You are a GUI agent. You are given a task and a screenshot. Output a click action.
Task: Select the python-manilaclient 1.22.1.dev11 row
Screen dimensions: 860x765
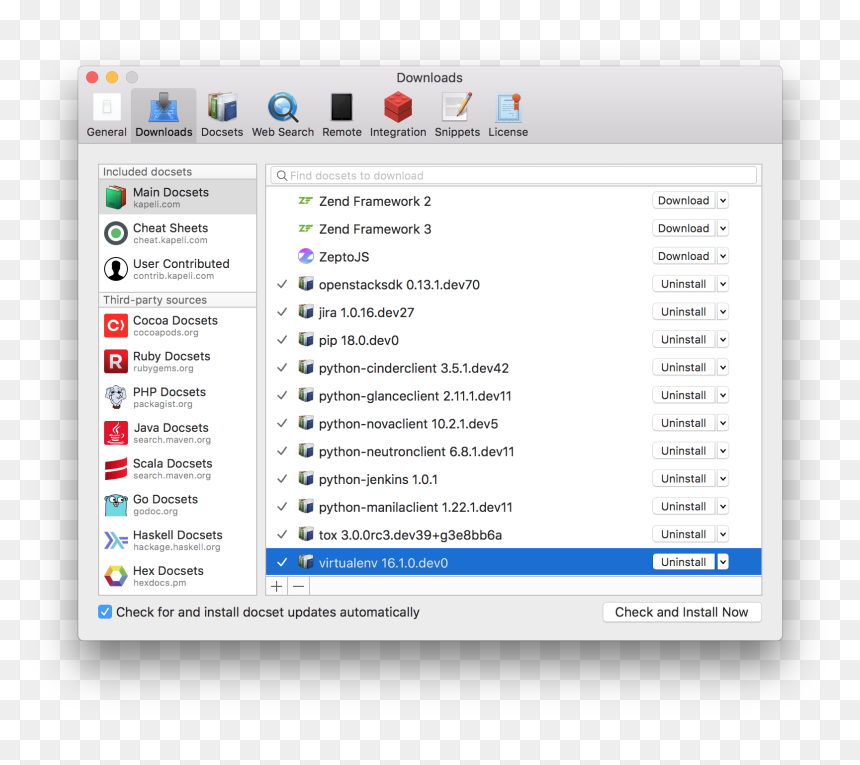(x=513, y=507)
